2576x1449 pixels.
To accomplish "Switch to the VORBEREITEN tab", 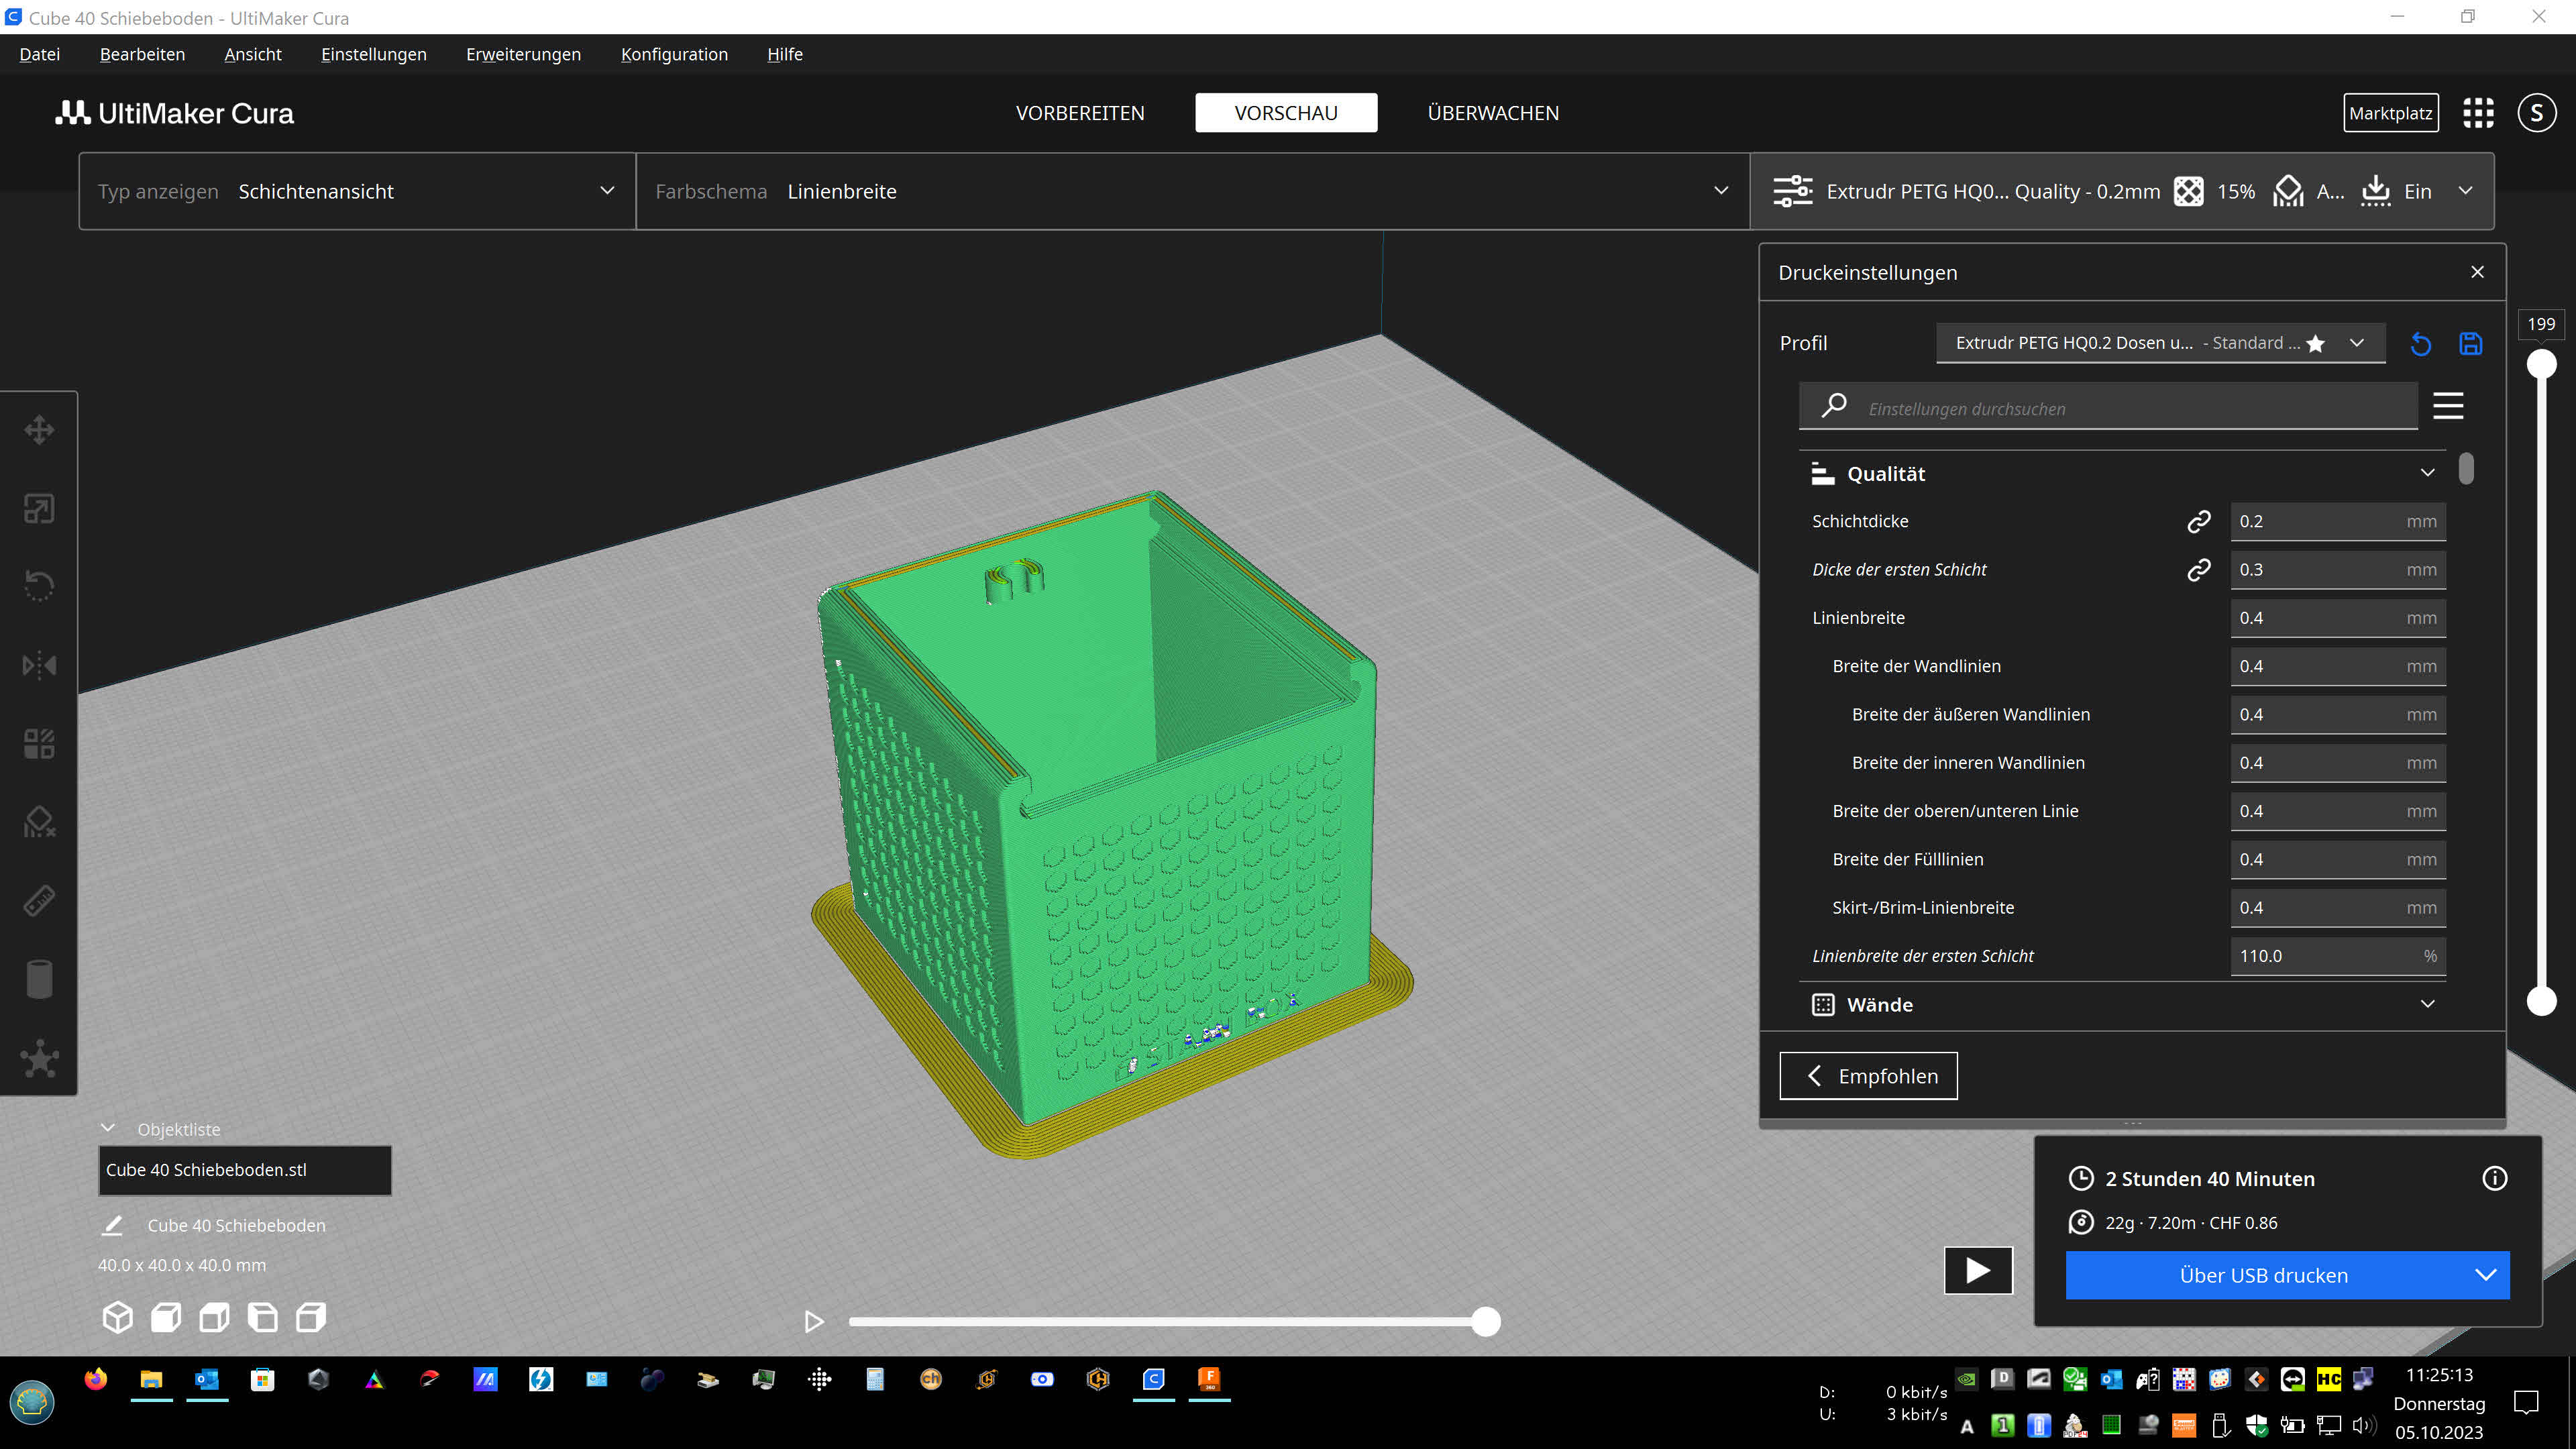I will pos(1080,113).
